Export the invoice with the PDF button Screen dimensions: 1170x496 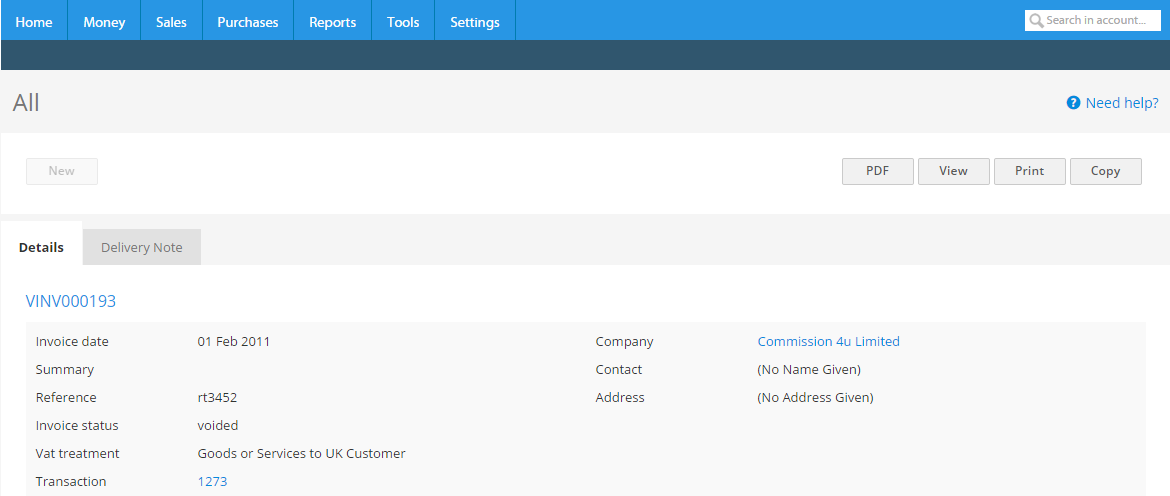tap(877, 171)
